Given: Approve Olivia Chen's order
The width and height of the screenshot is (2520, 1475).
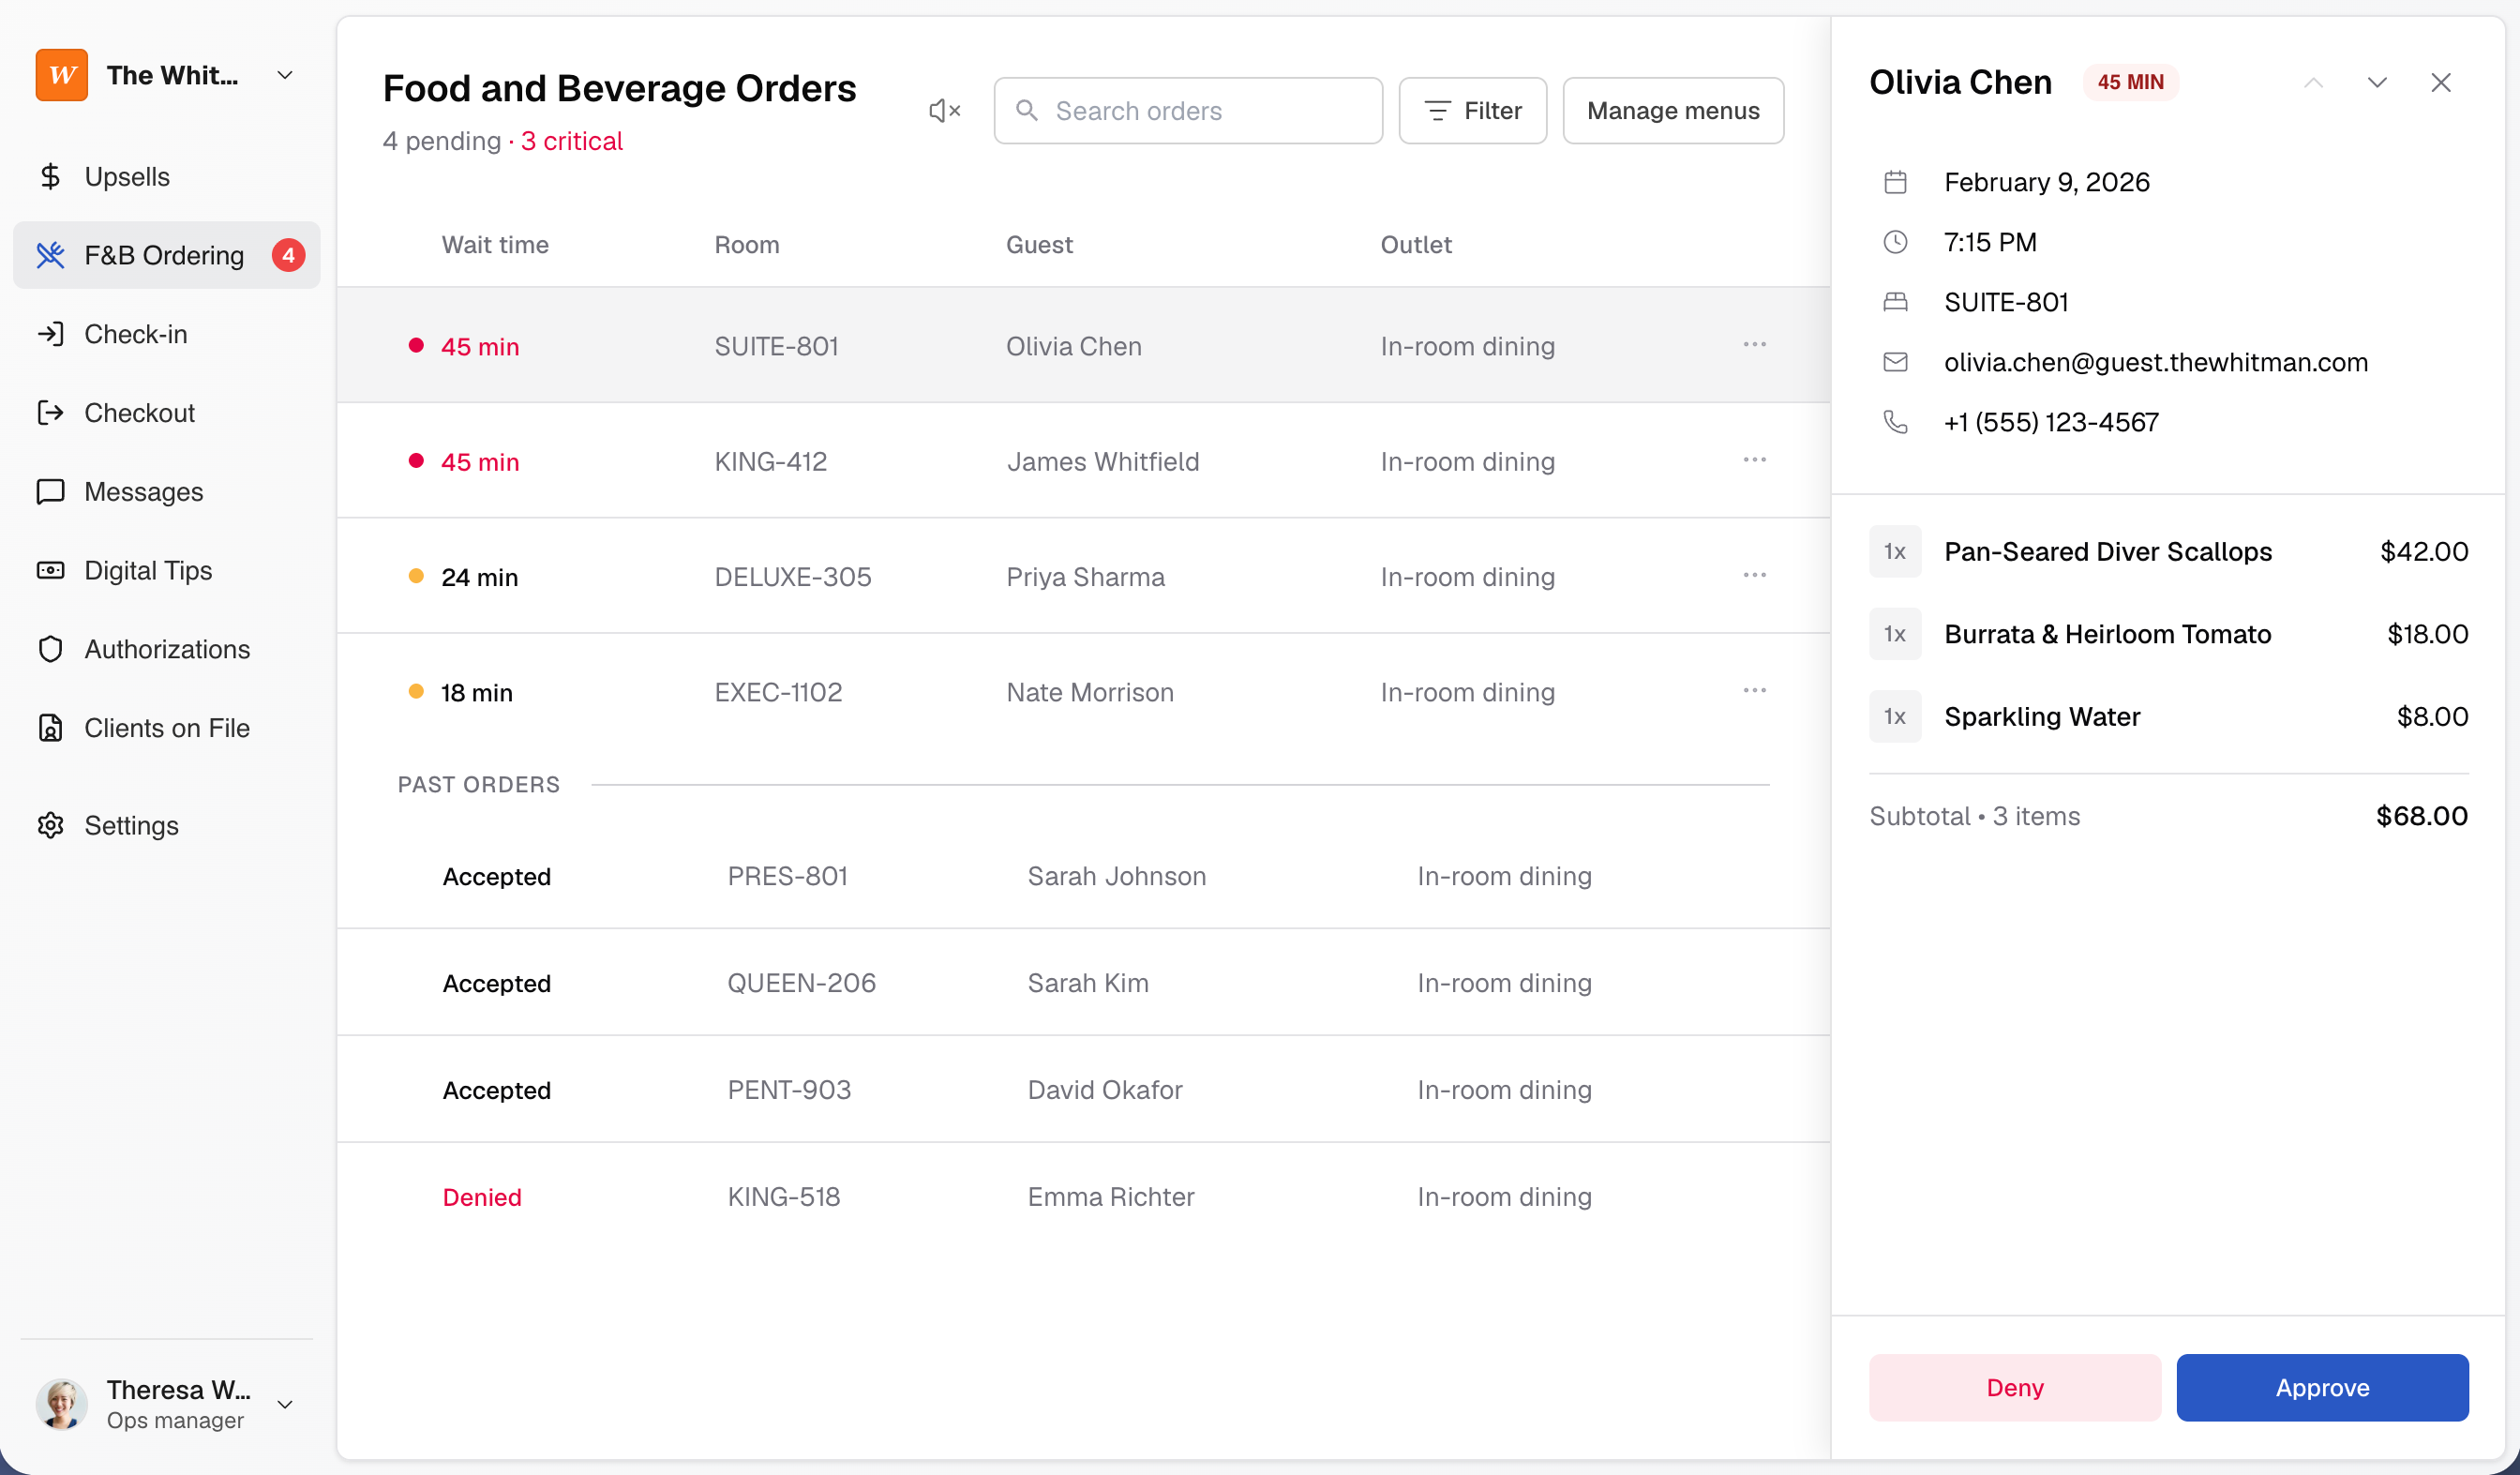Looking at the screenshot, I should pyautogui.click(x=2322, y=1388).
